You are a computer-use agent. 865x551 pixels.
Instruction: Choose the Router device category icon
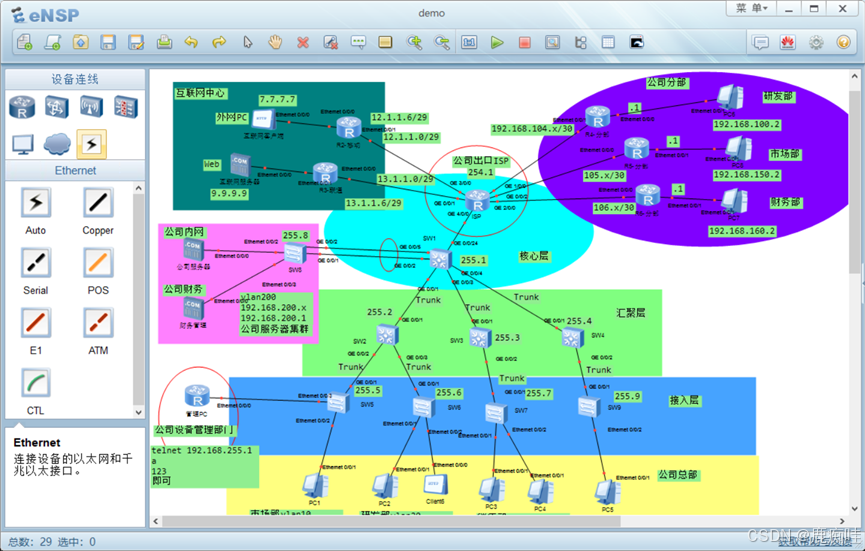click(22, 107)
